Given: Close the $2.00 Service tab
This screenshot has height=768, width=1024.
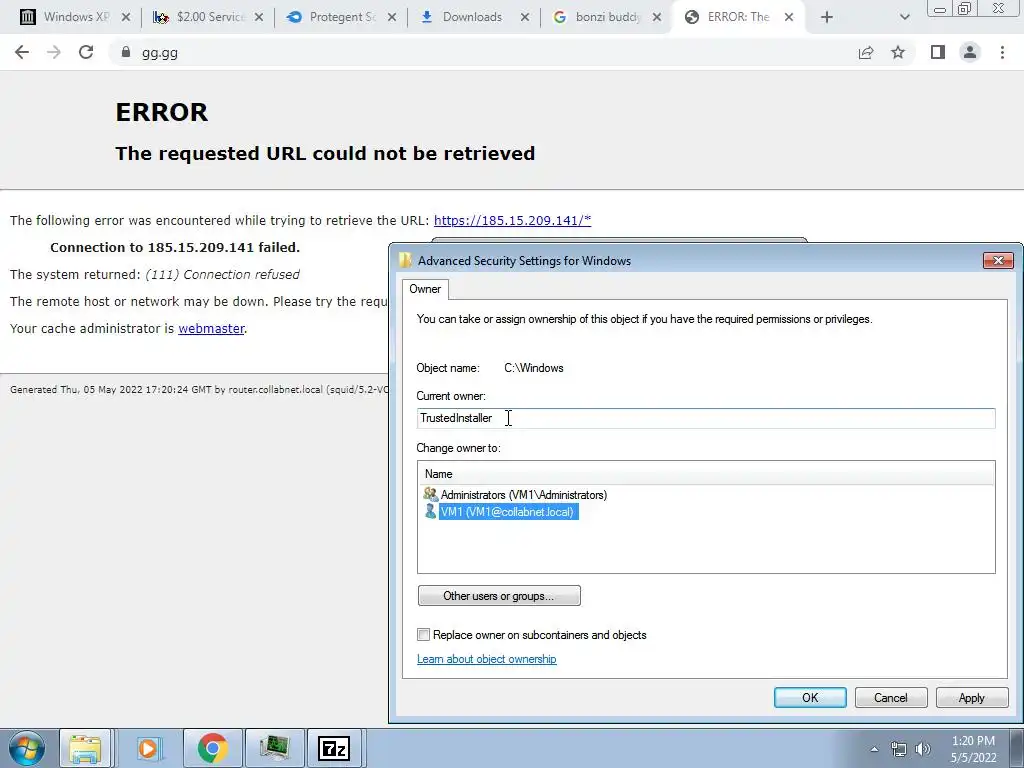Looking at the screenshot, I should click(x=259, y=17).
